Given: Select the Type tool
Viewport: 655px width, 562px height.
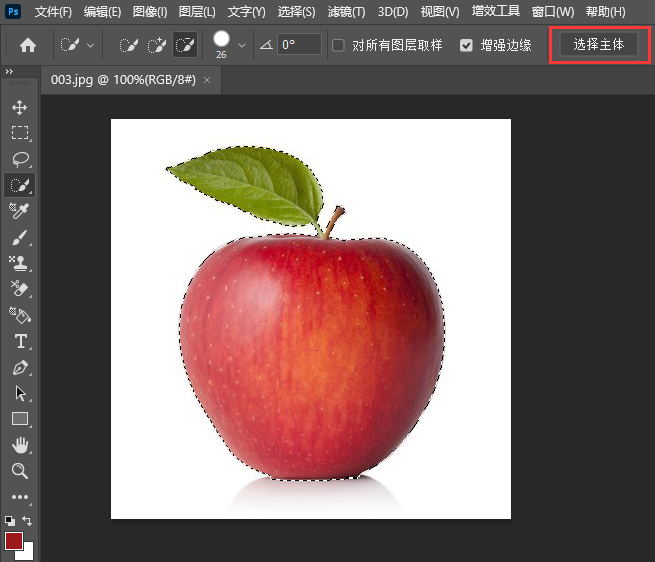Looking at the screenshot, I should 20,341.
